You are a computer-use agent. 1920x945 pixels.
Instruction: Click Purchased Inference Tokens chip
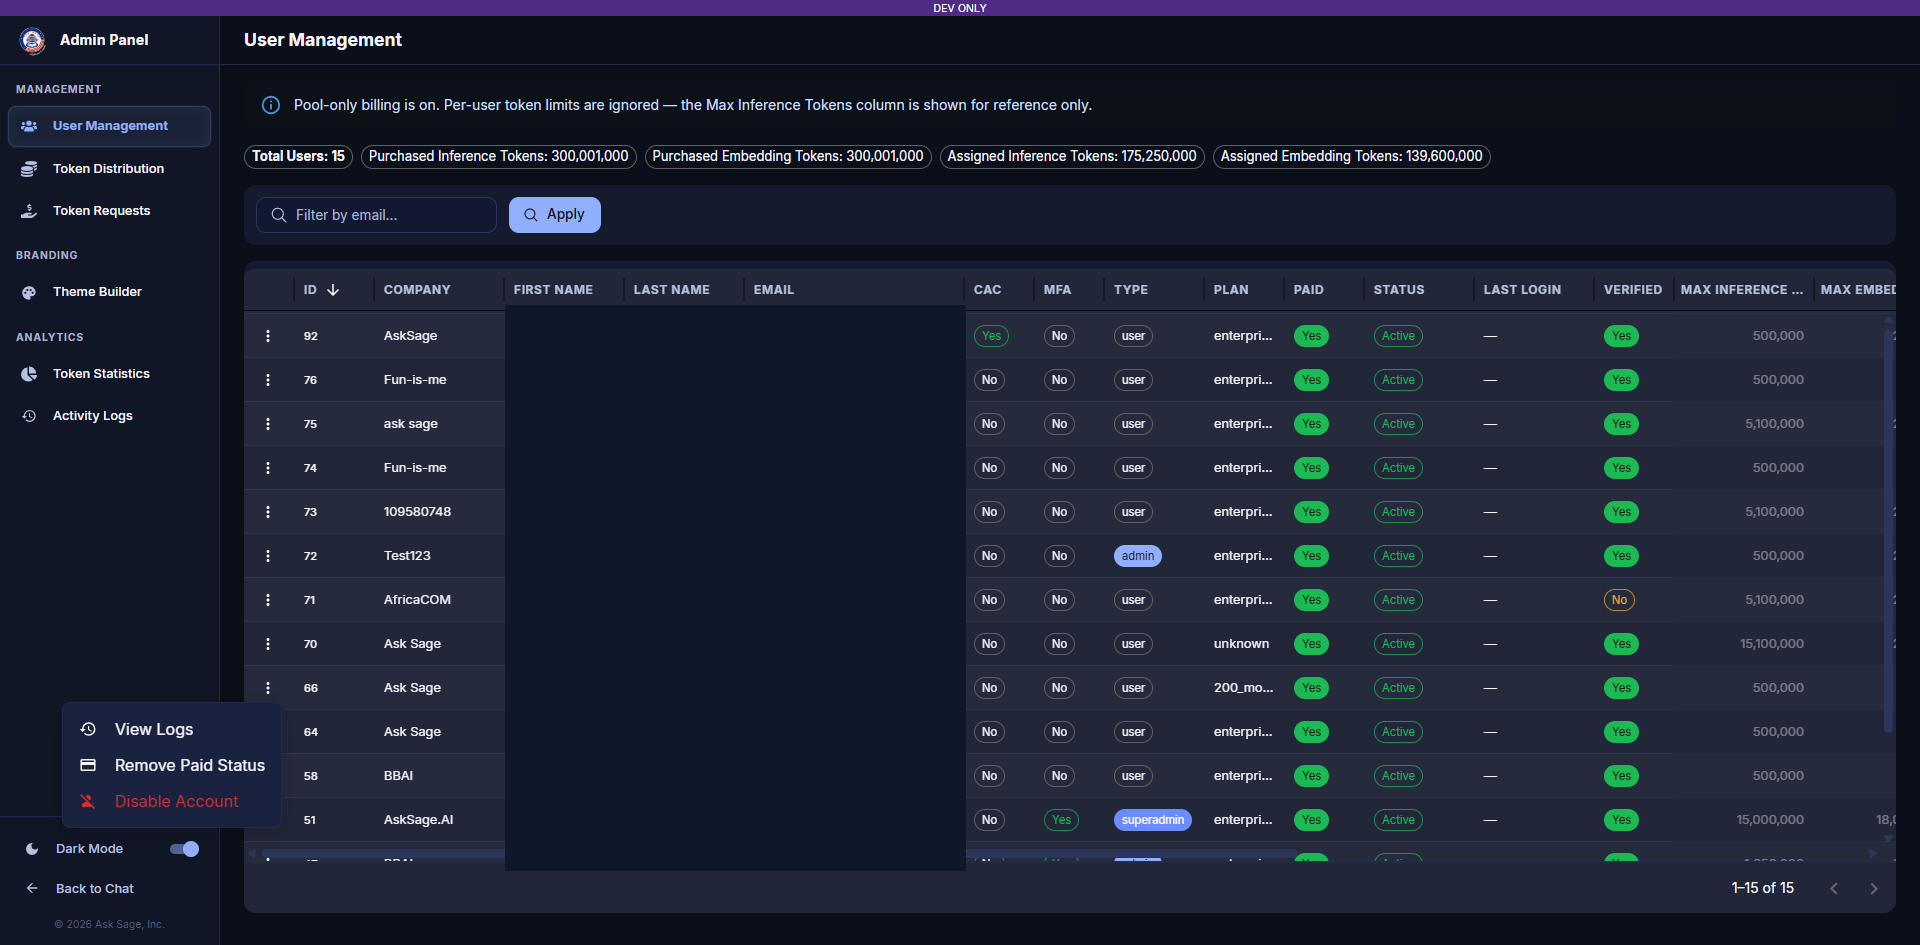499,157
